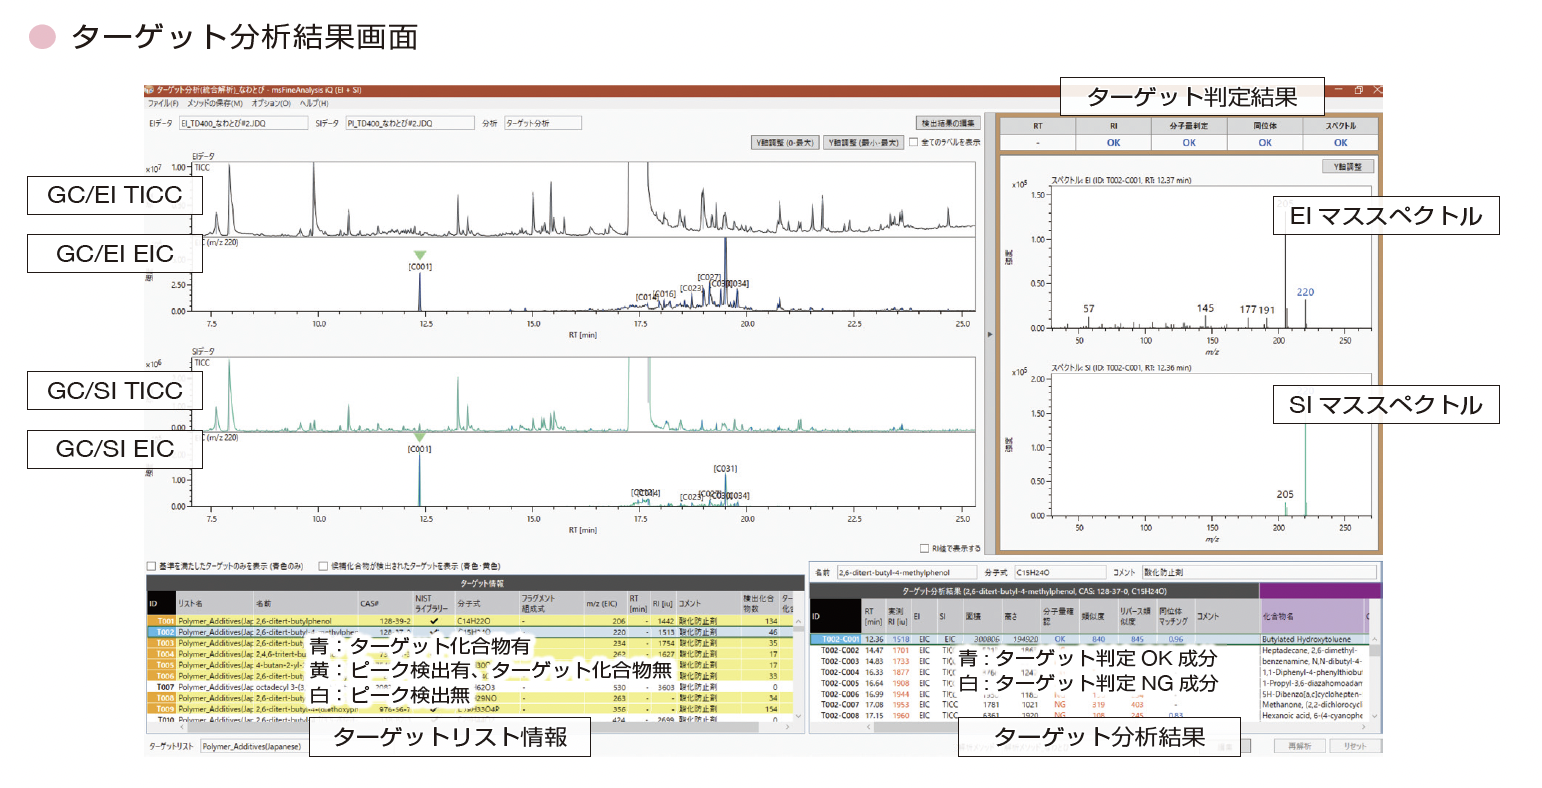Viewport: 1542px width, 788px height.
Task: Select result row T002-C008
Action: coord(1089,716)
